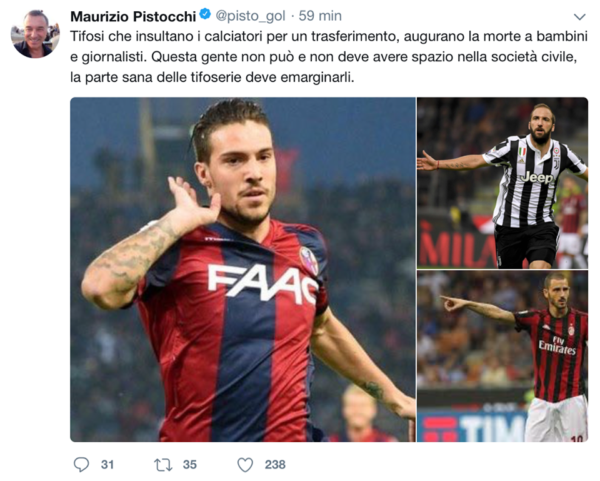Click the Jeep logo on striped jersey
This screenshot has height=481, width=600.
click(x=537, y=178)
